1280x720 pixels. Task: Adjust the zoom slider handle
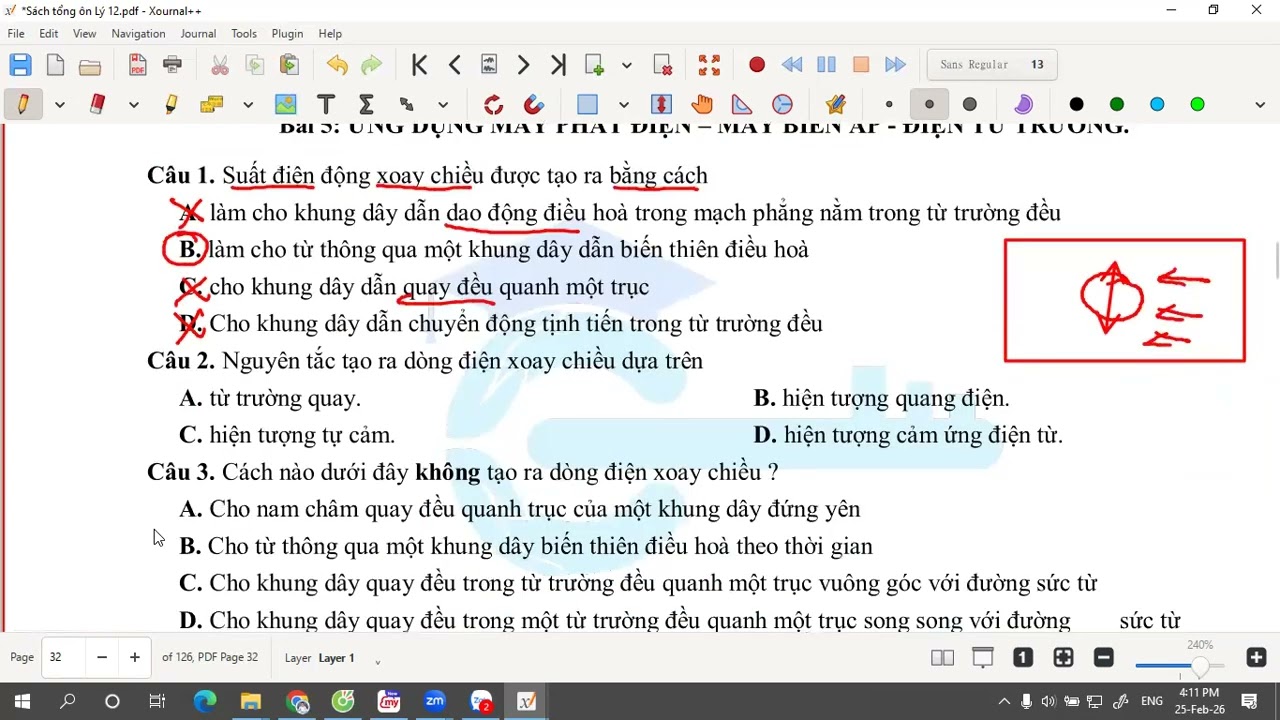coord(1200,666)
